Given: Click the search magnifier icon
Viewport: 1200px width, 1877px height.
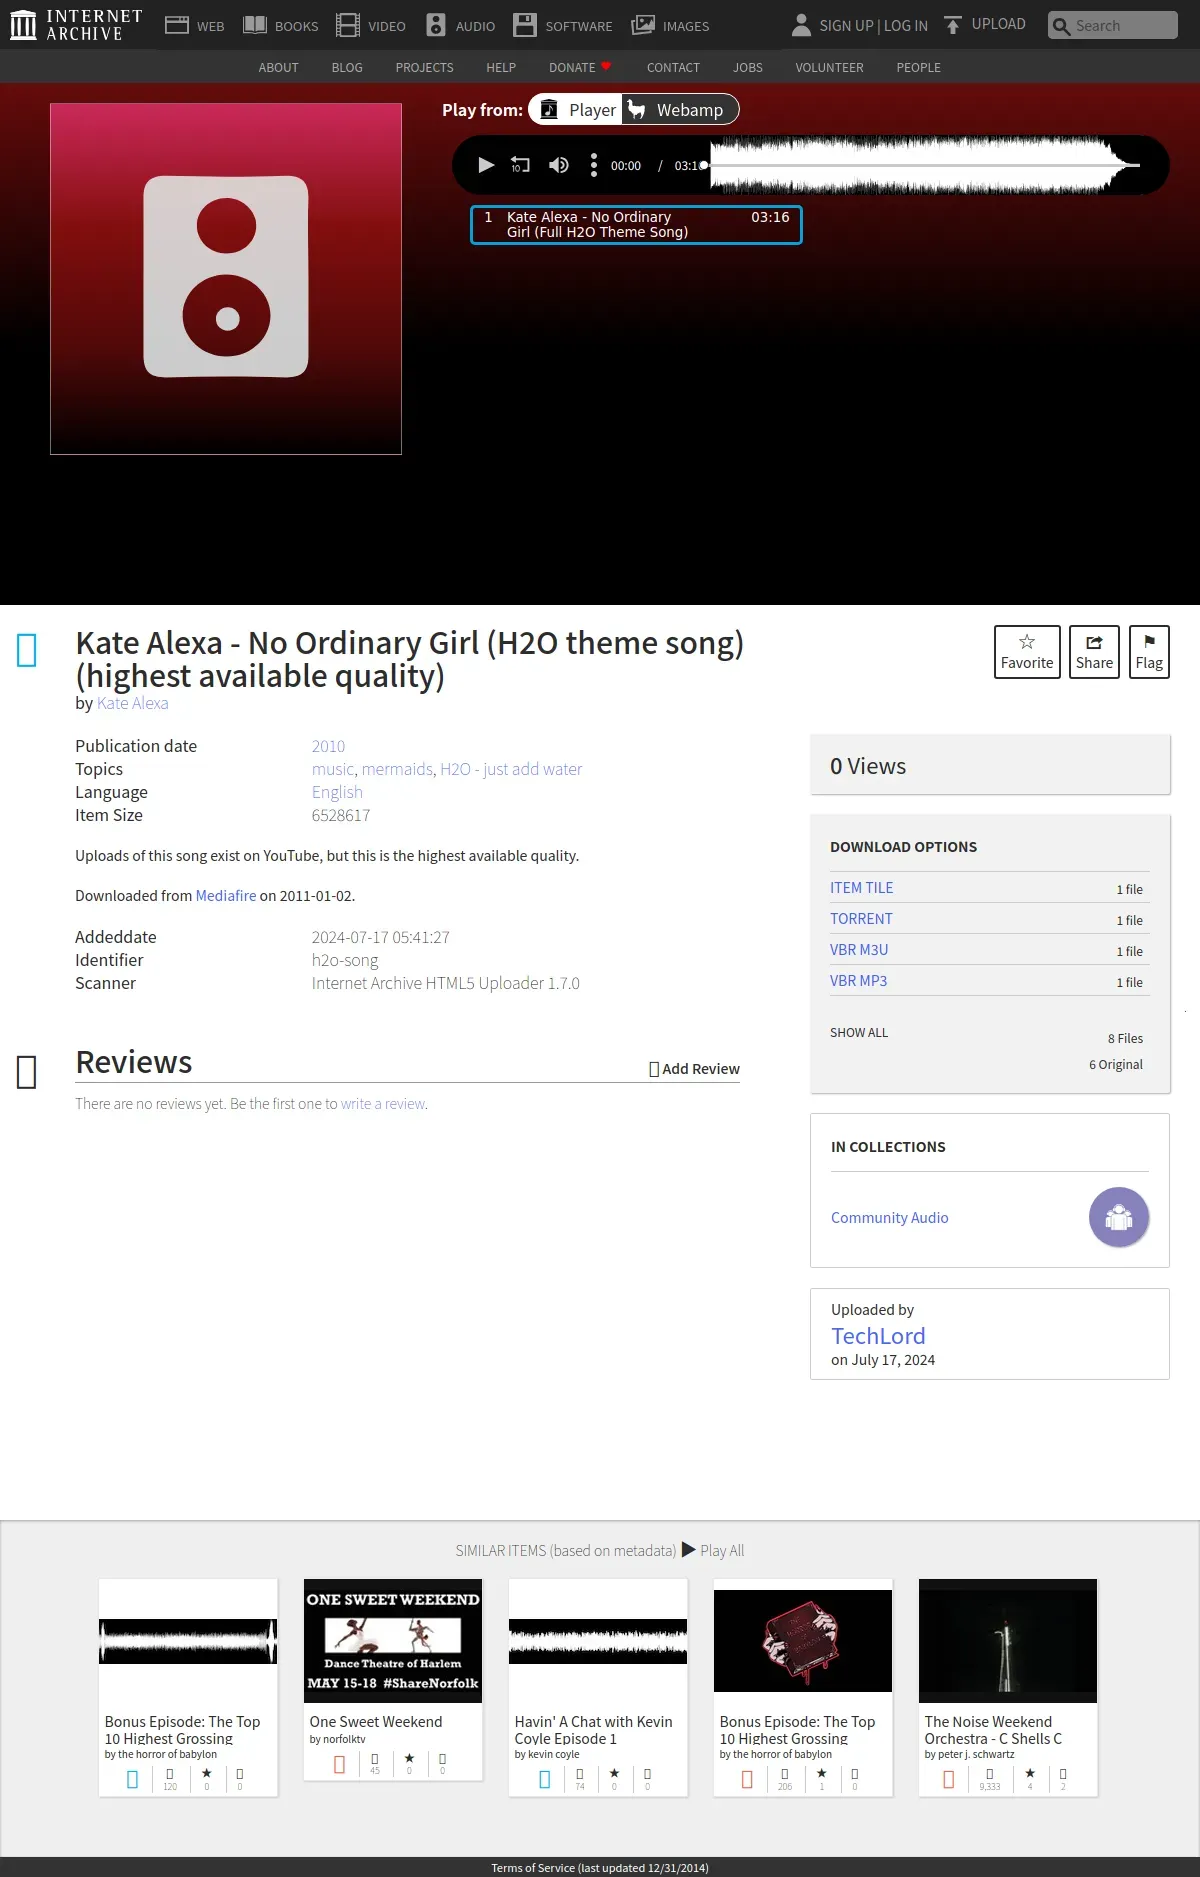Looking at the screenshot, I should pos(1061,26).
